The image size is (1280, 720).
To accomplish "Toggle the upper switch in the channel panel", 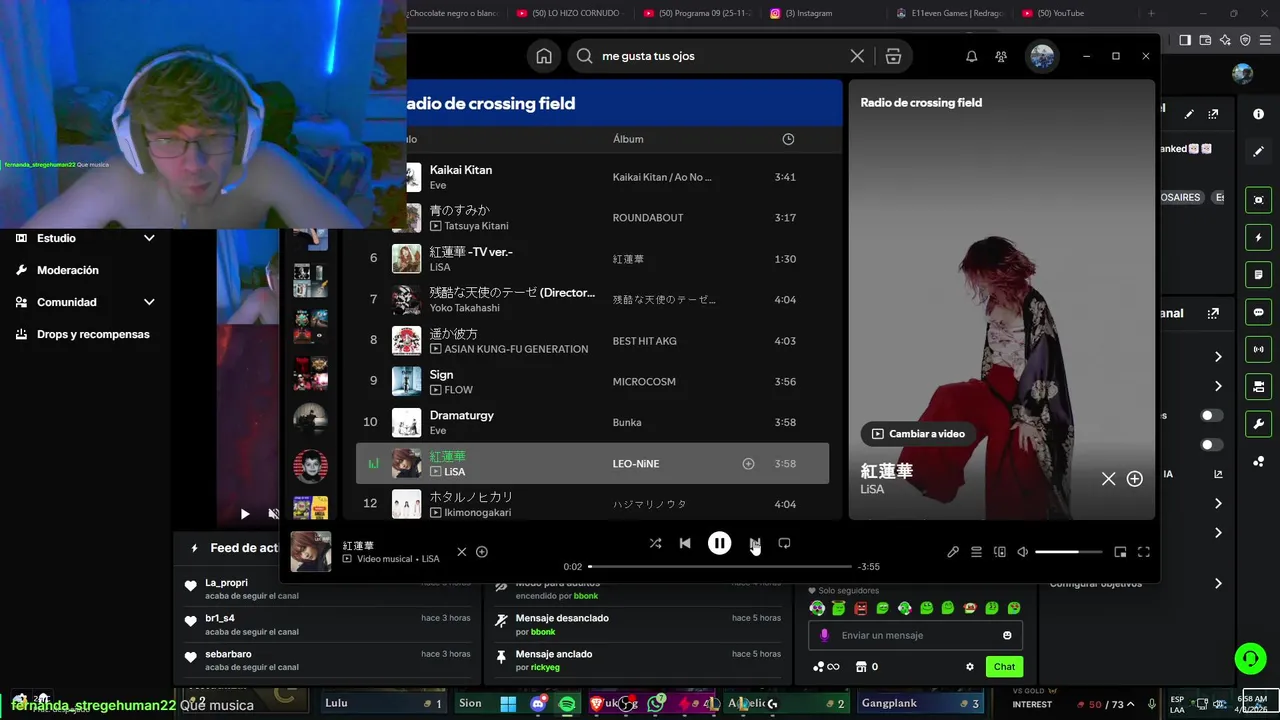I will click(x=1211, y=415).
